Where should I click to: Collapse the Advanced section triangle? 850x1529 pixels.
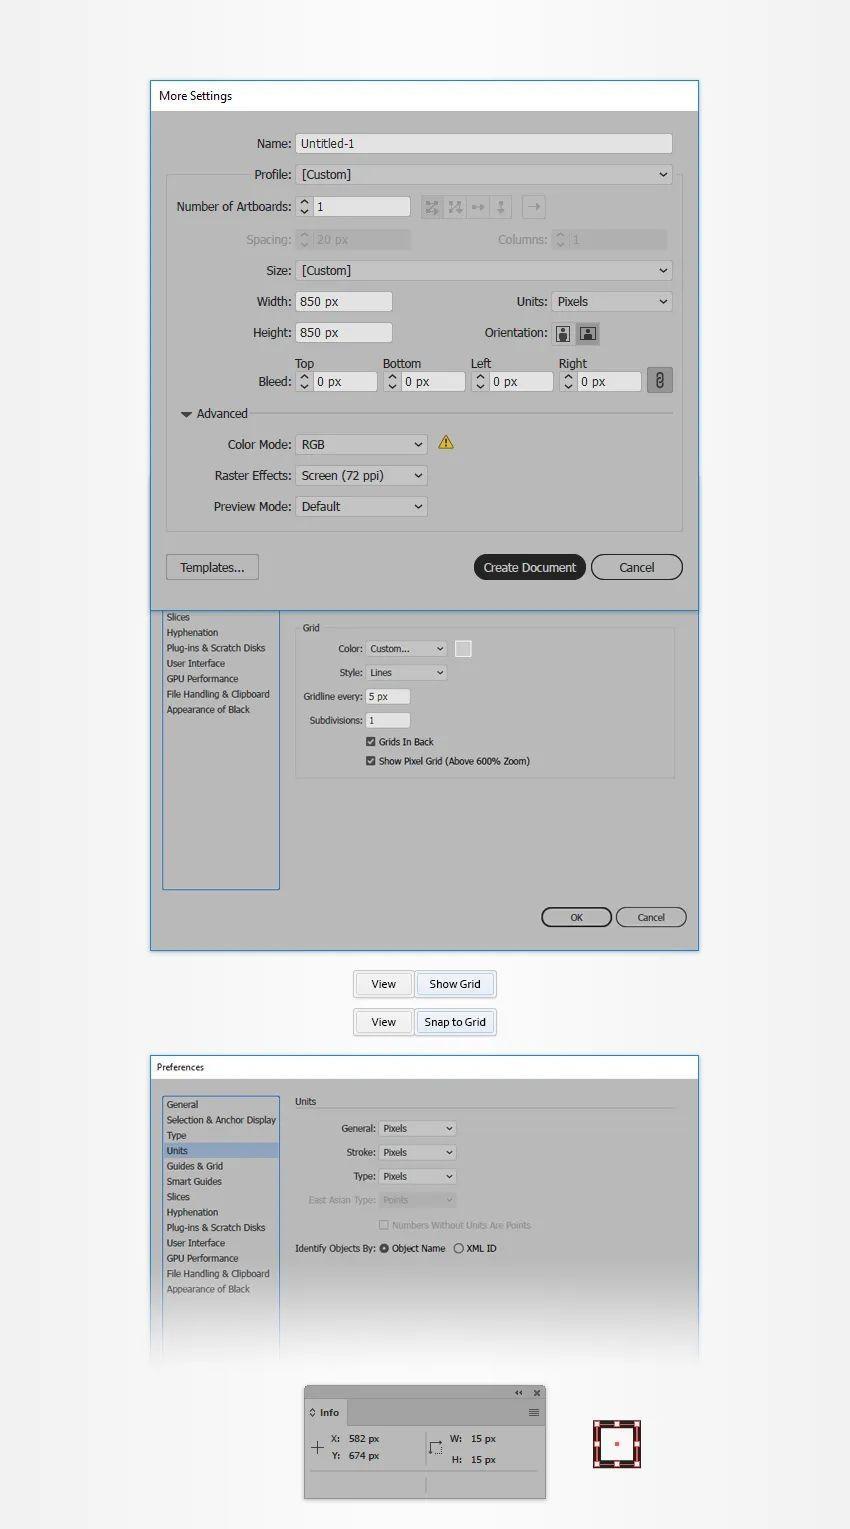tap(186, 414)
